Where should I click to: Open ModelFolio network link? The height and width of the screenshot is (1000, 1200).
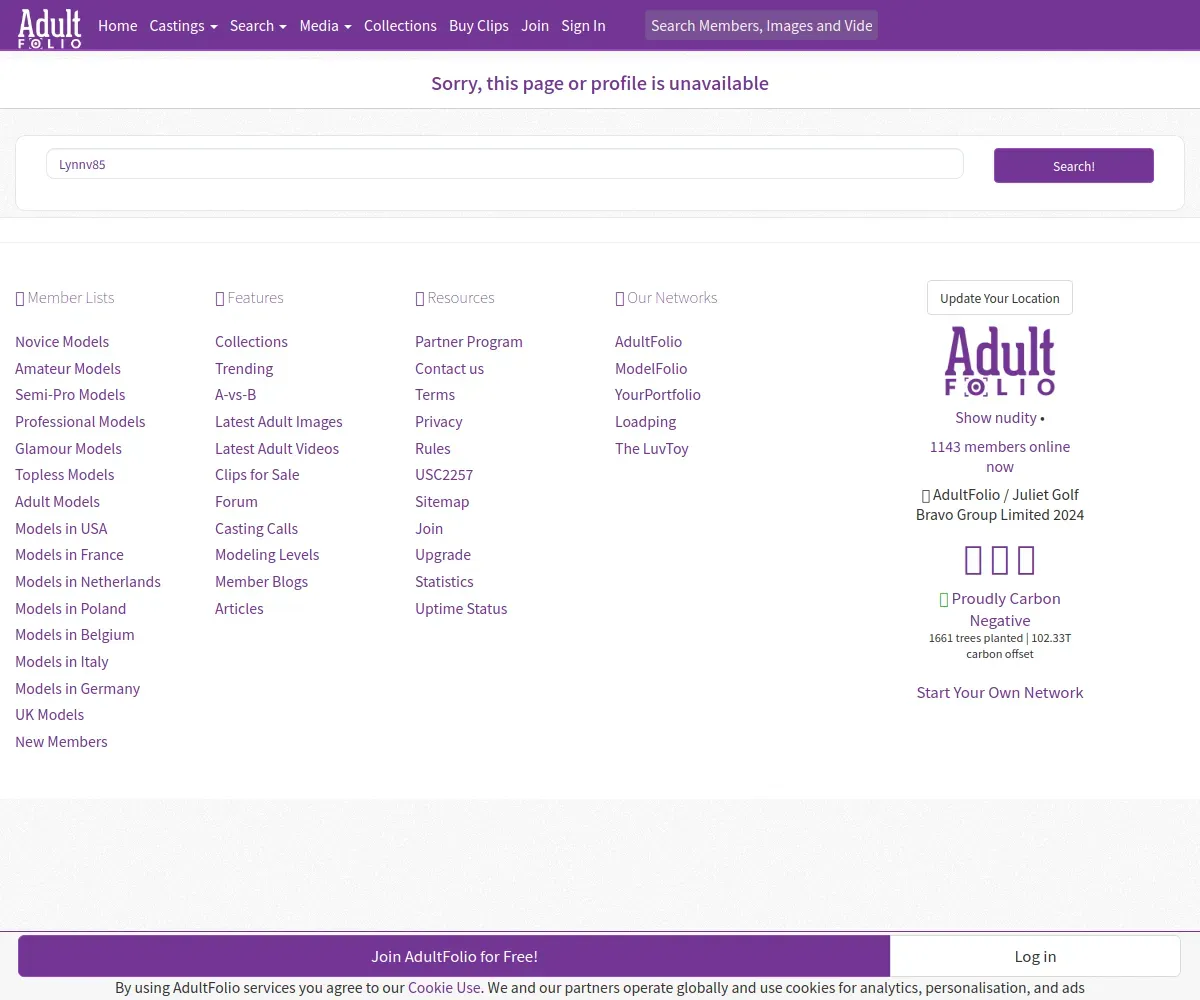(x=651, y=368)
